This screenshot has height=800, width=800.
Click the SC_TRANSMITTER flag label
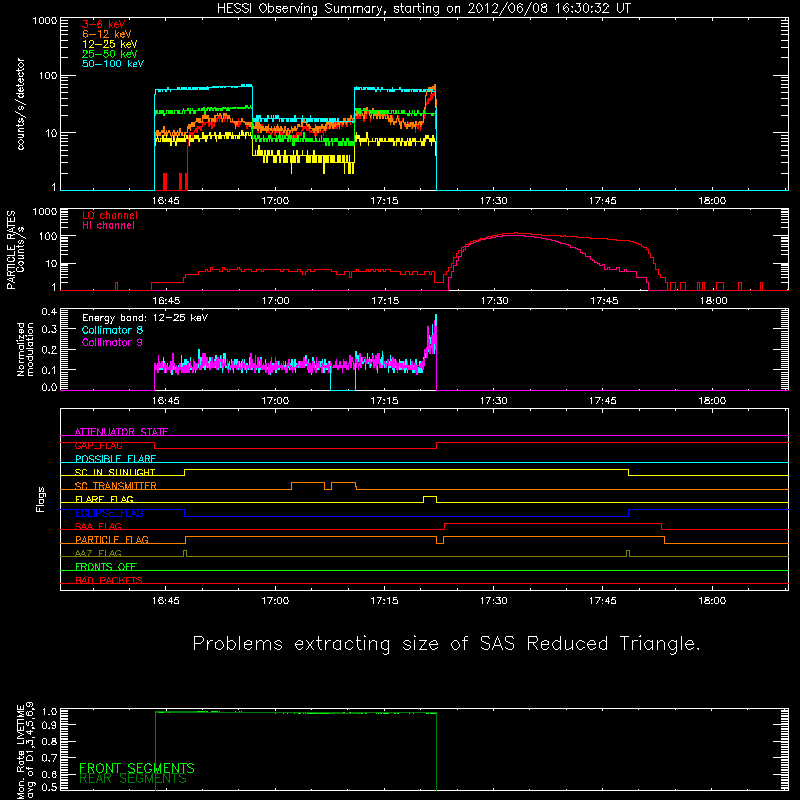[x=115, y=486]
